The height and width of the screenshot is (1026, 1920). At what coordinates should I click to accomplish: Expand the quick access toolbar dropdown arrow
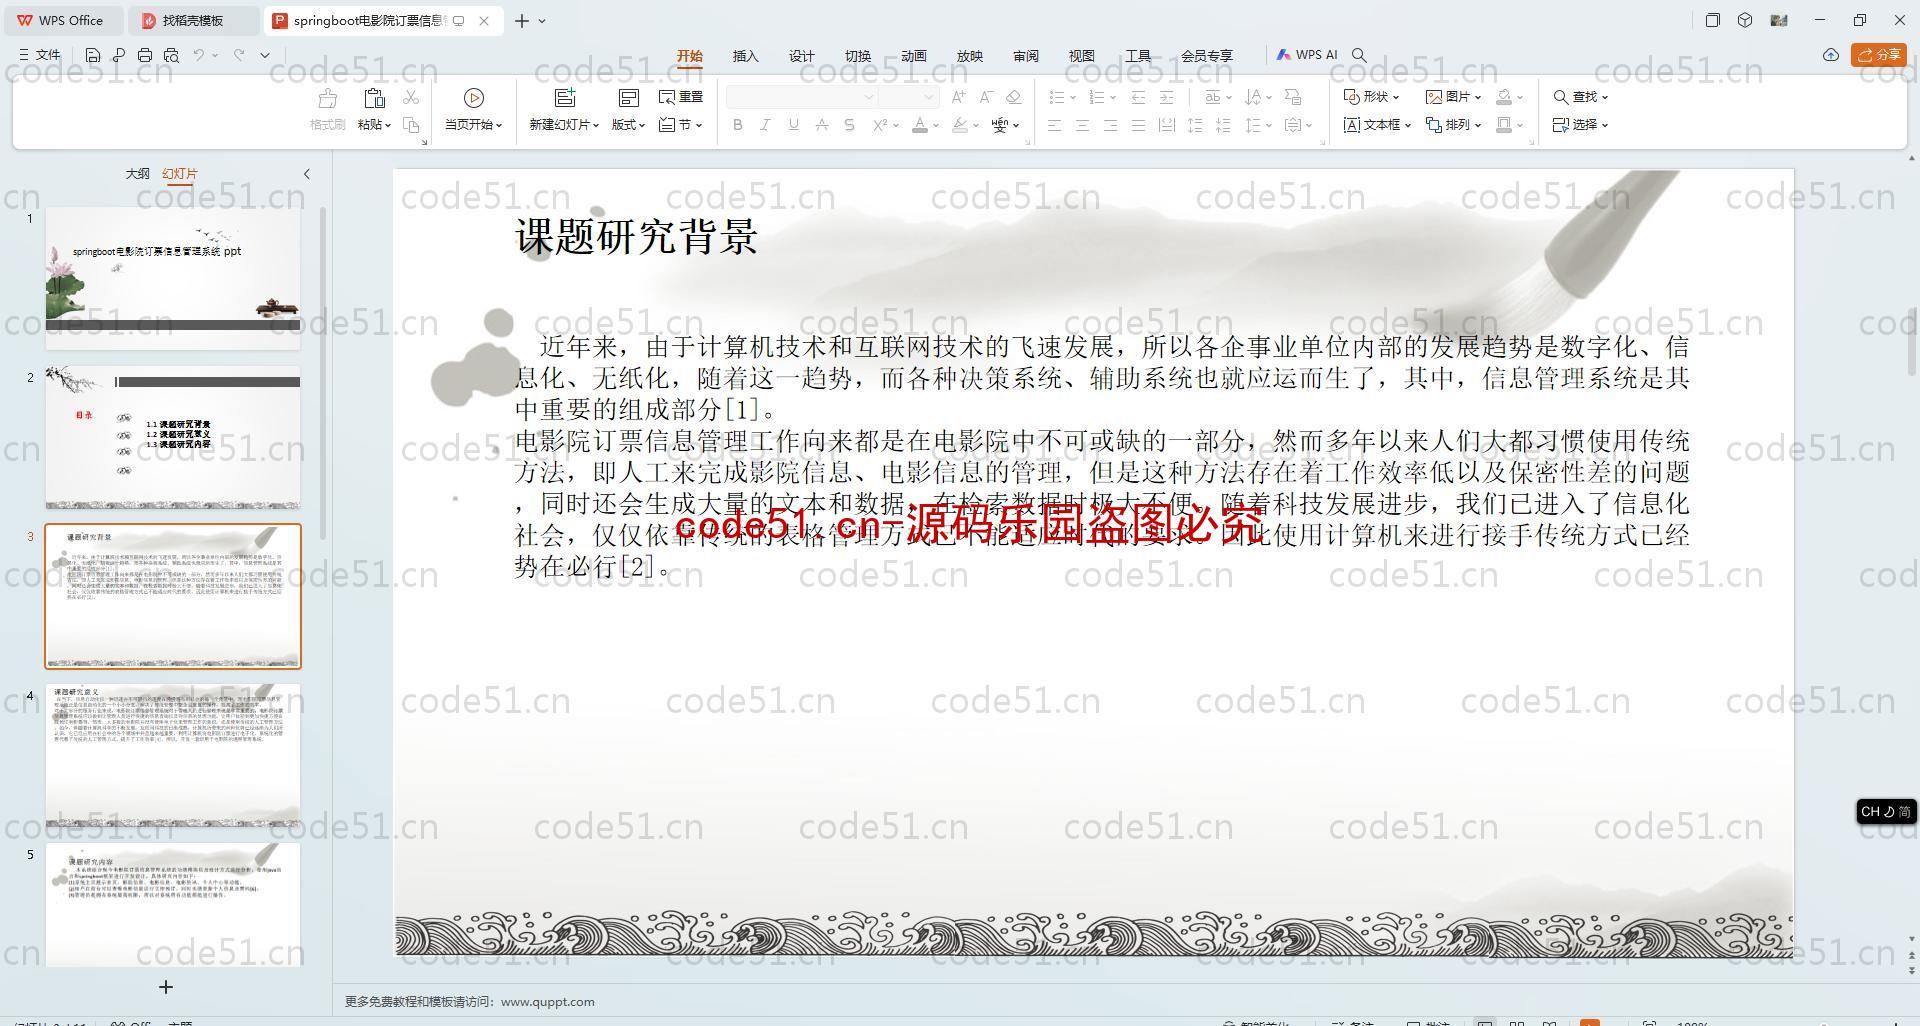tap(265, 55)
